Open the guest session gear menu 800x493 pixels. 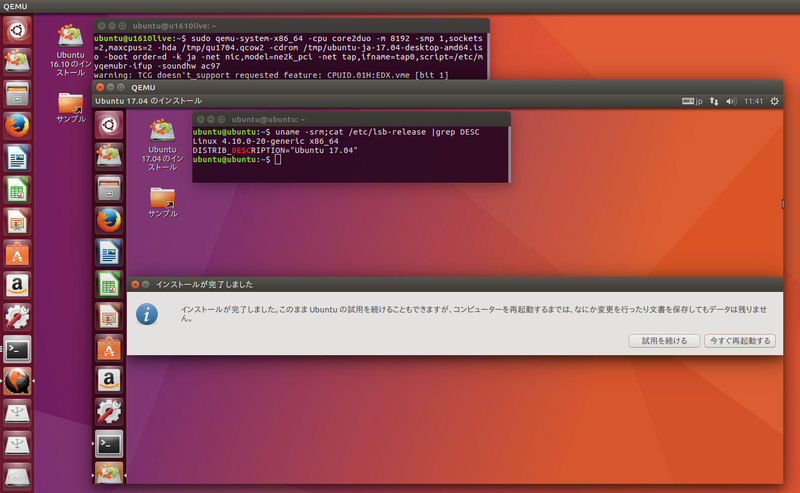click(774, 101)
